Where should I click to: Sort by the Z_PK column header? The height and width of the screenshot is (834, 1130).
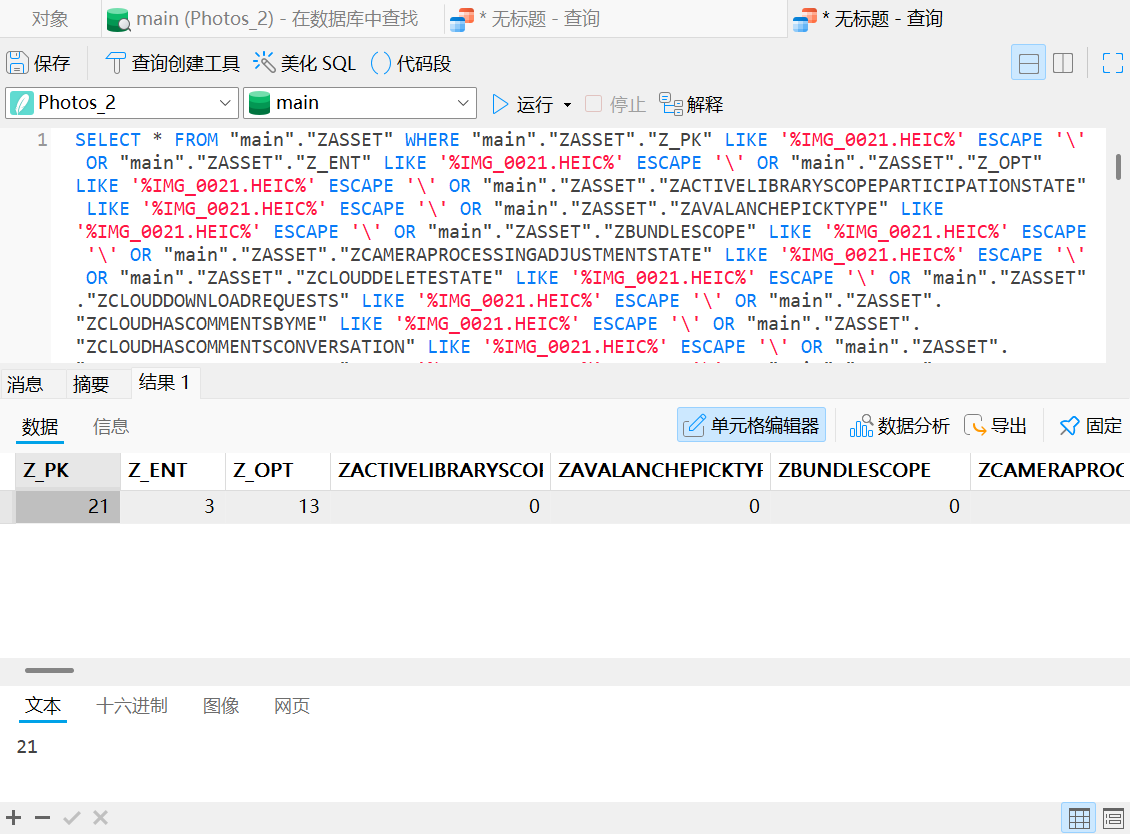point(68,471)
